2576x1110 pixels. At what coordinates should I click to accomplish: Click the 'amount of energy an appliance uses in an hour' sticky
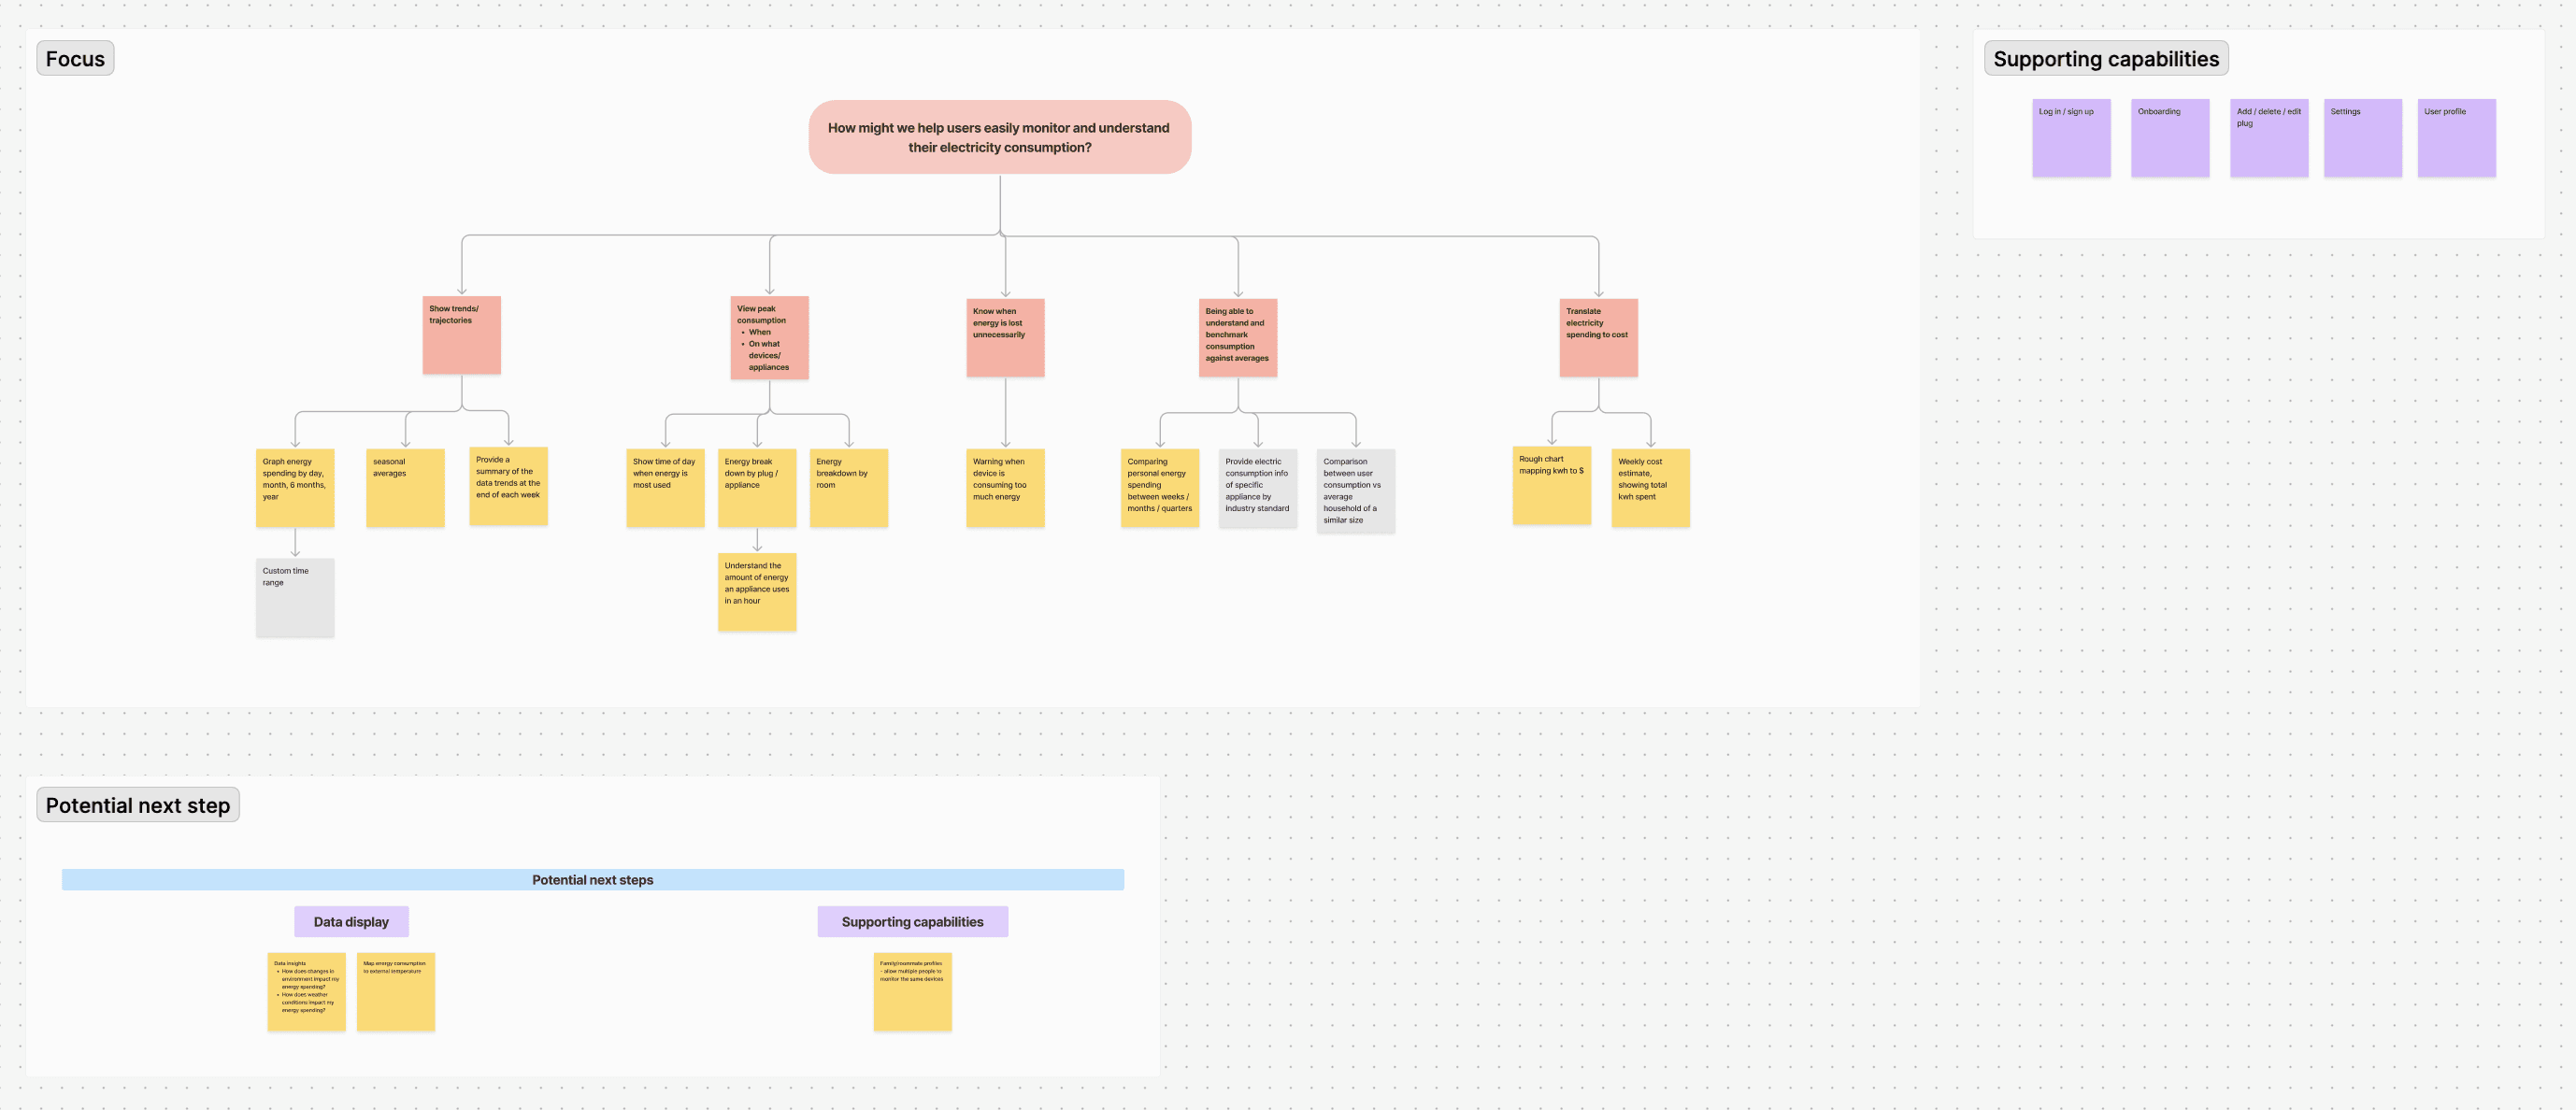(x=757, y=592)
